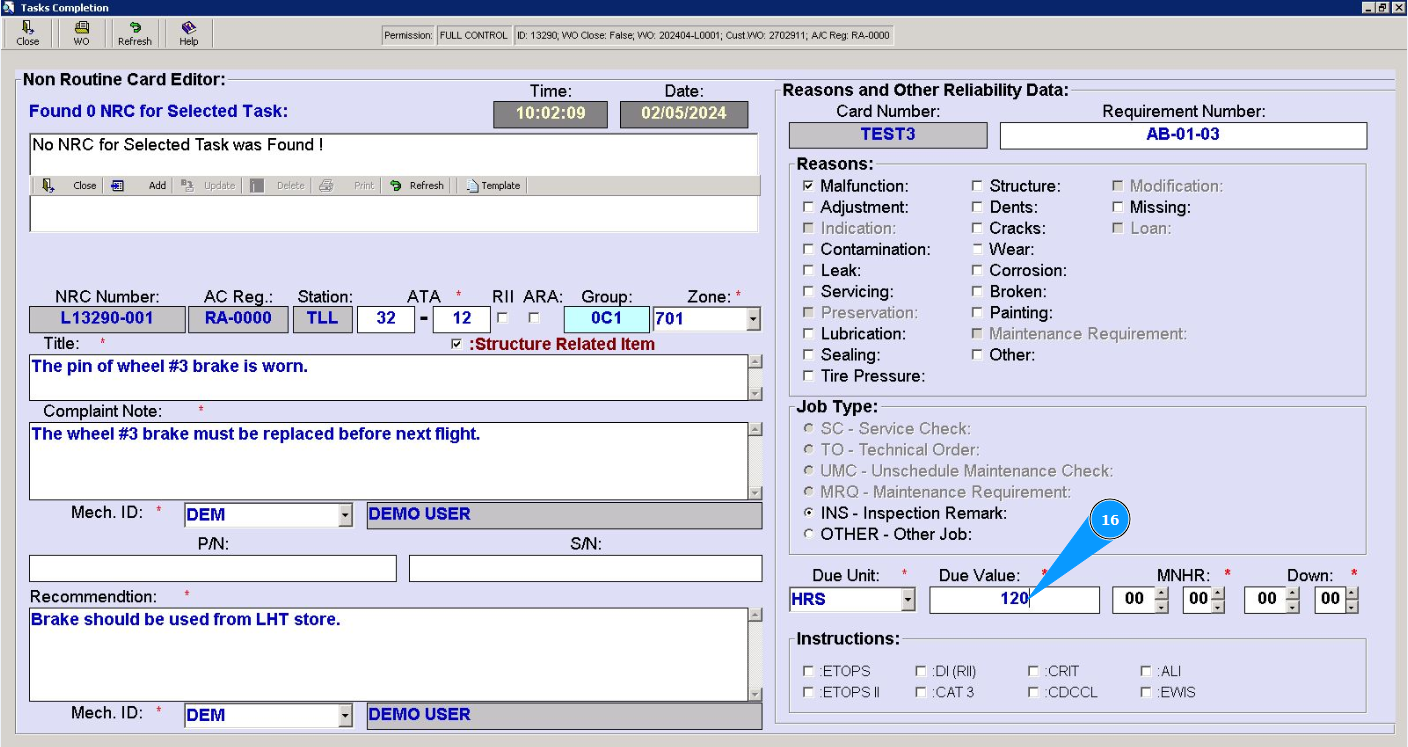Toggle the Structure Related Item checkbox
The width and height of the screenshot is (1408, 747).
[457, 344]
